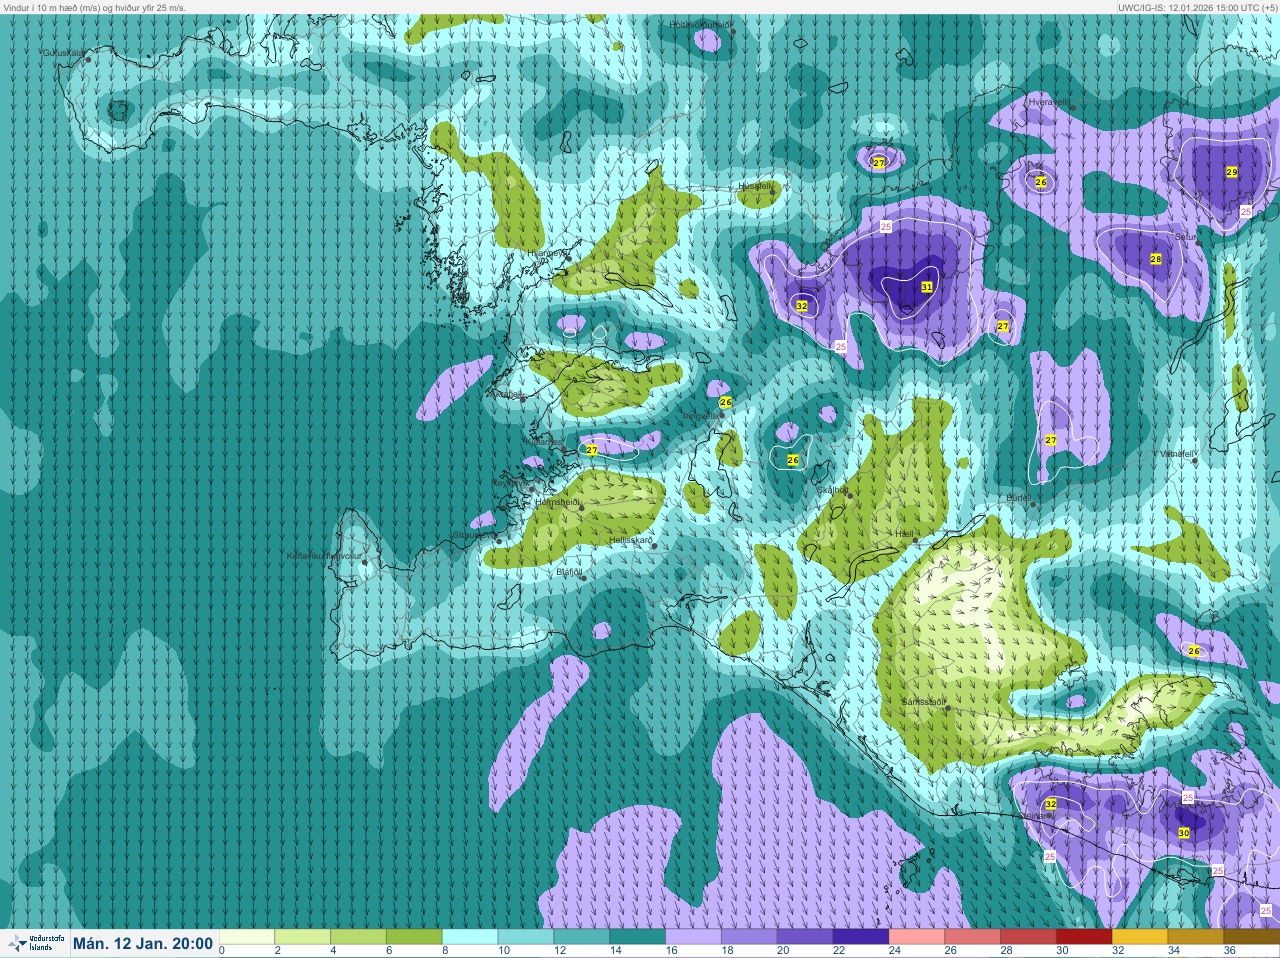Click the yellow 28 gust label near Setur
This screenshot has height=958, width=1280.
1156,259
